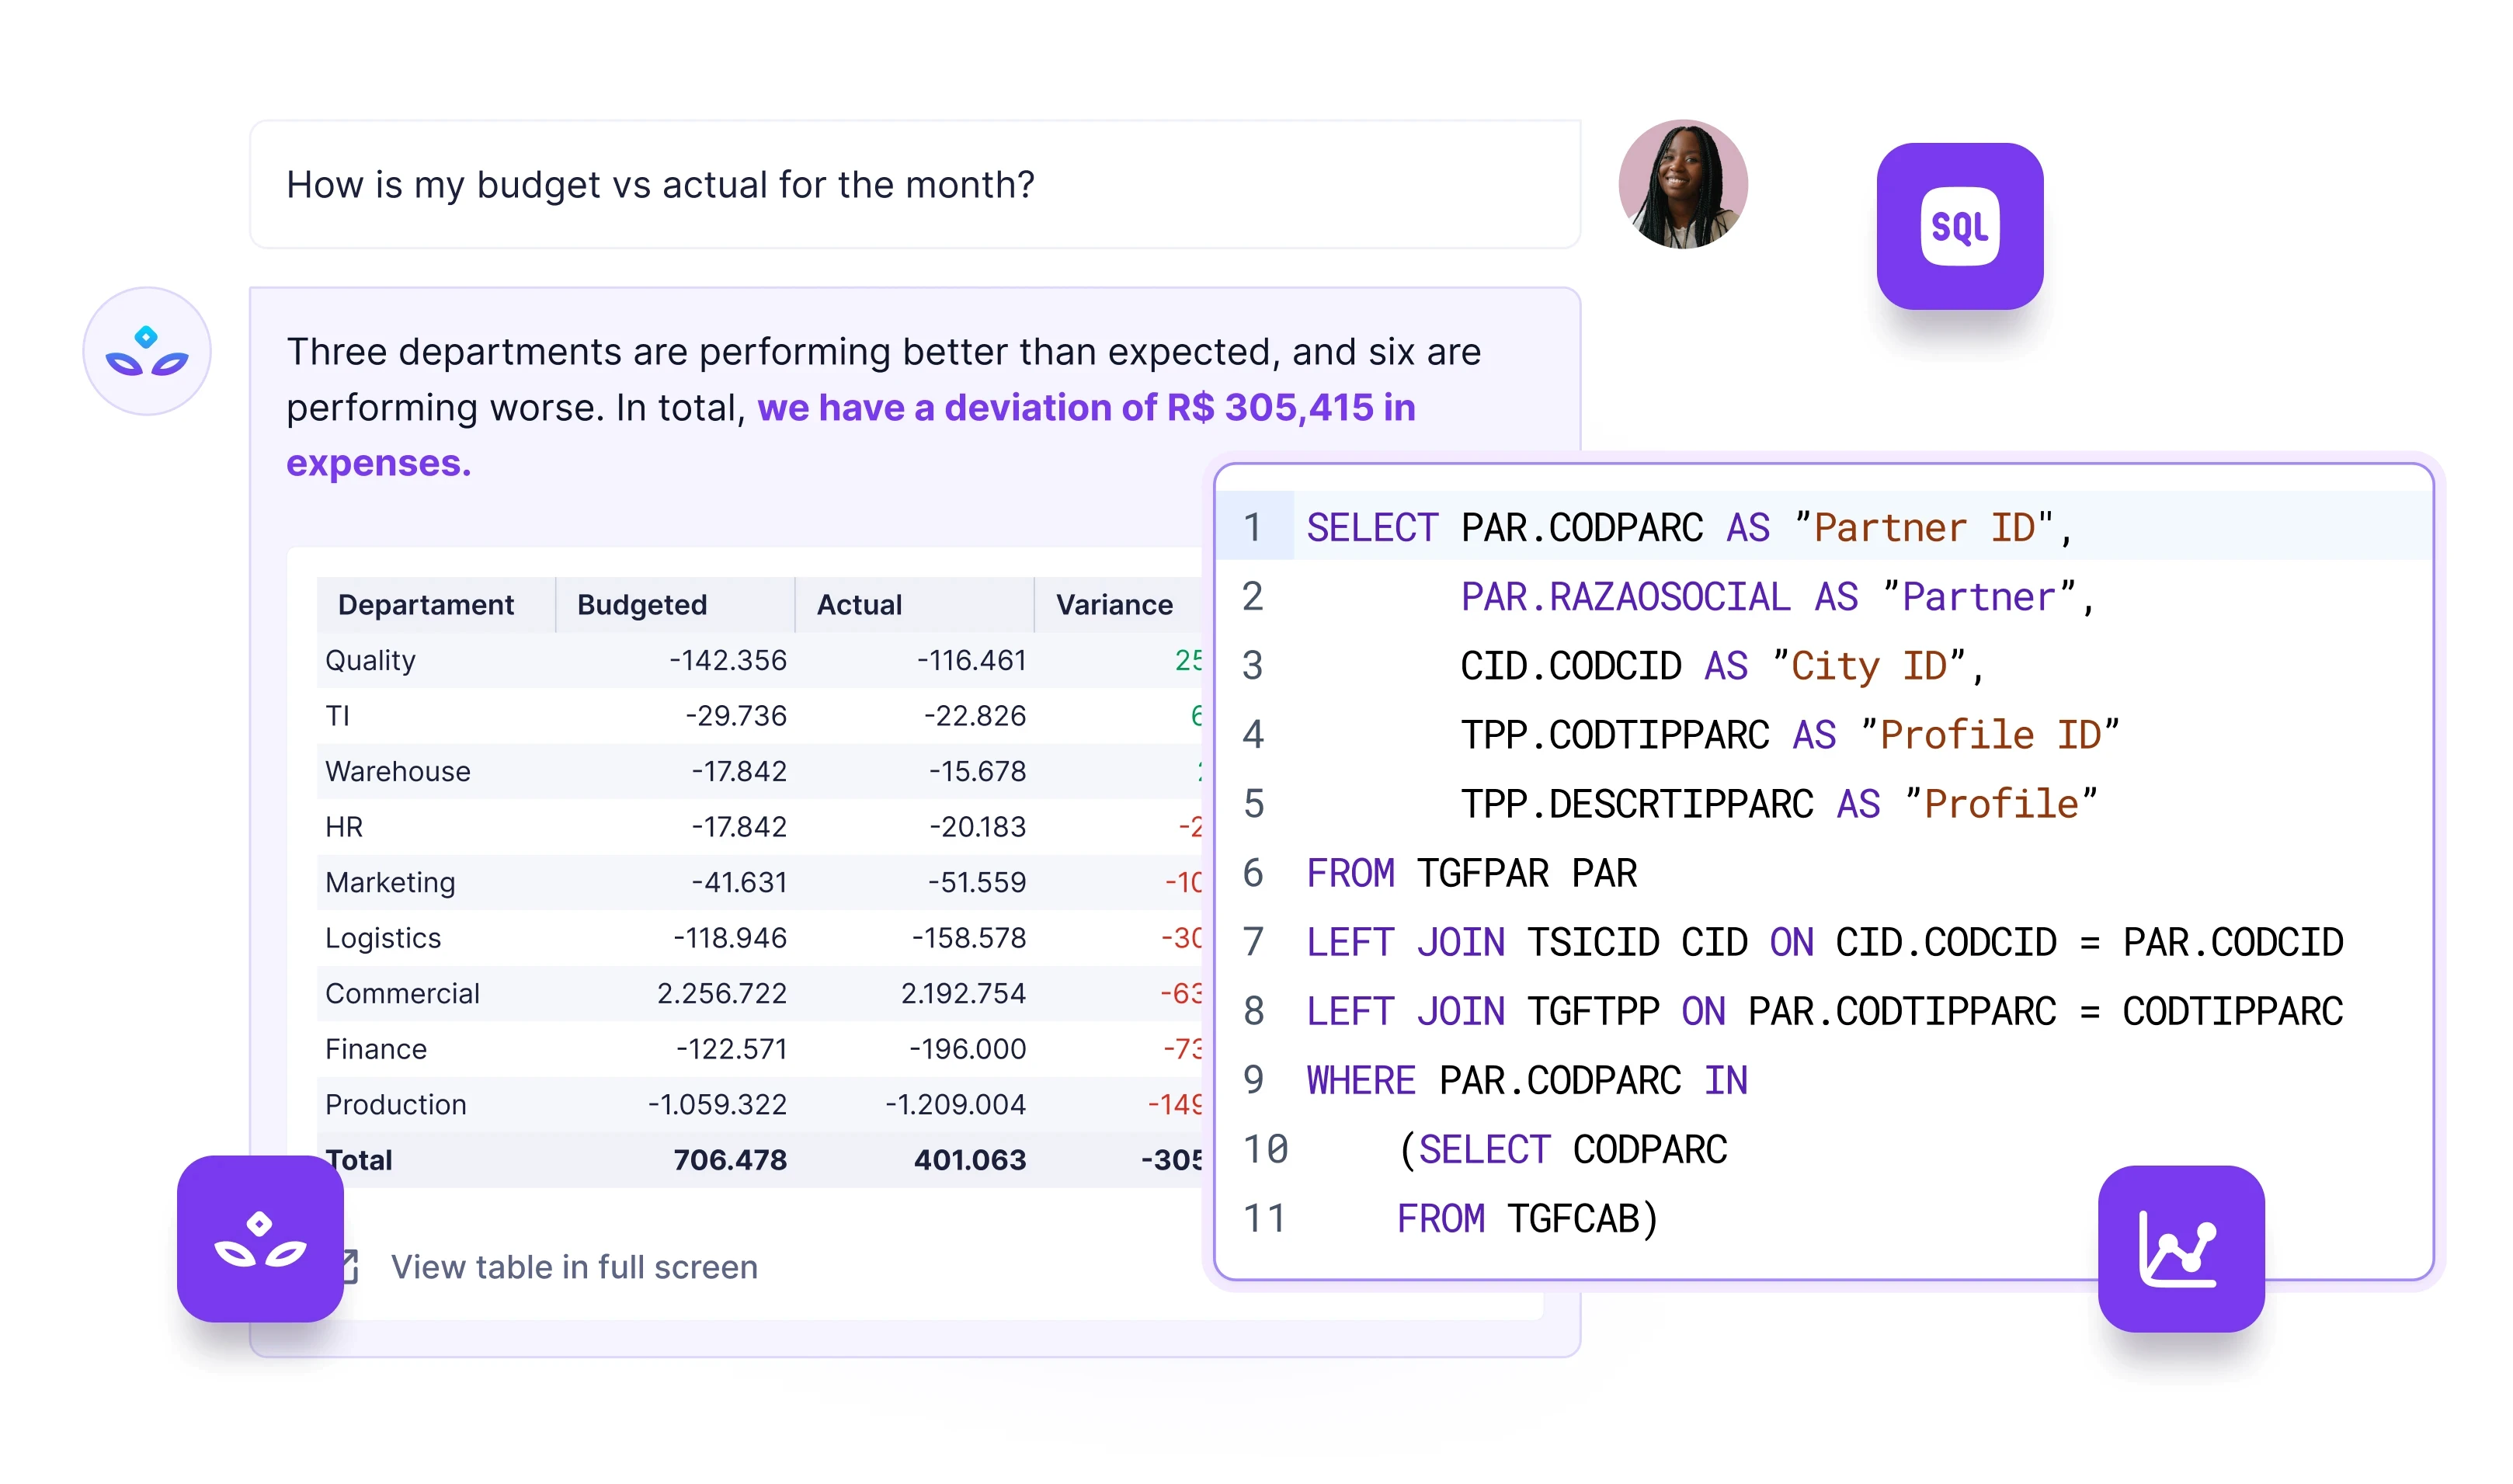
Task: Select the HR row label
Action: click(x=344, y=826)
